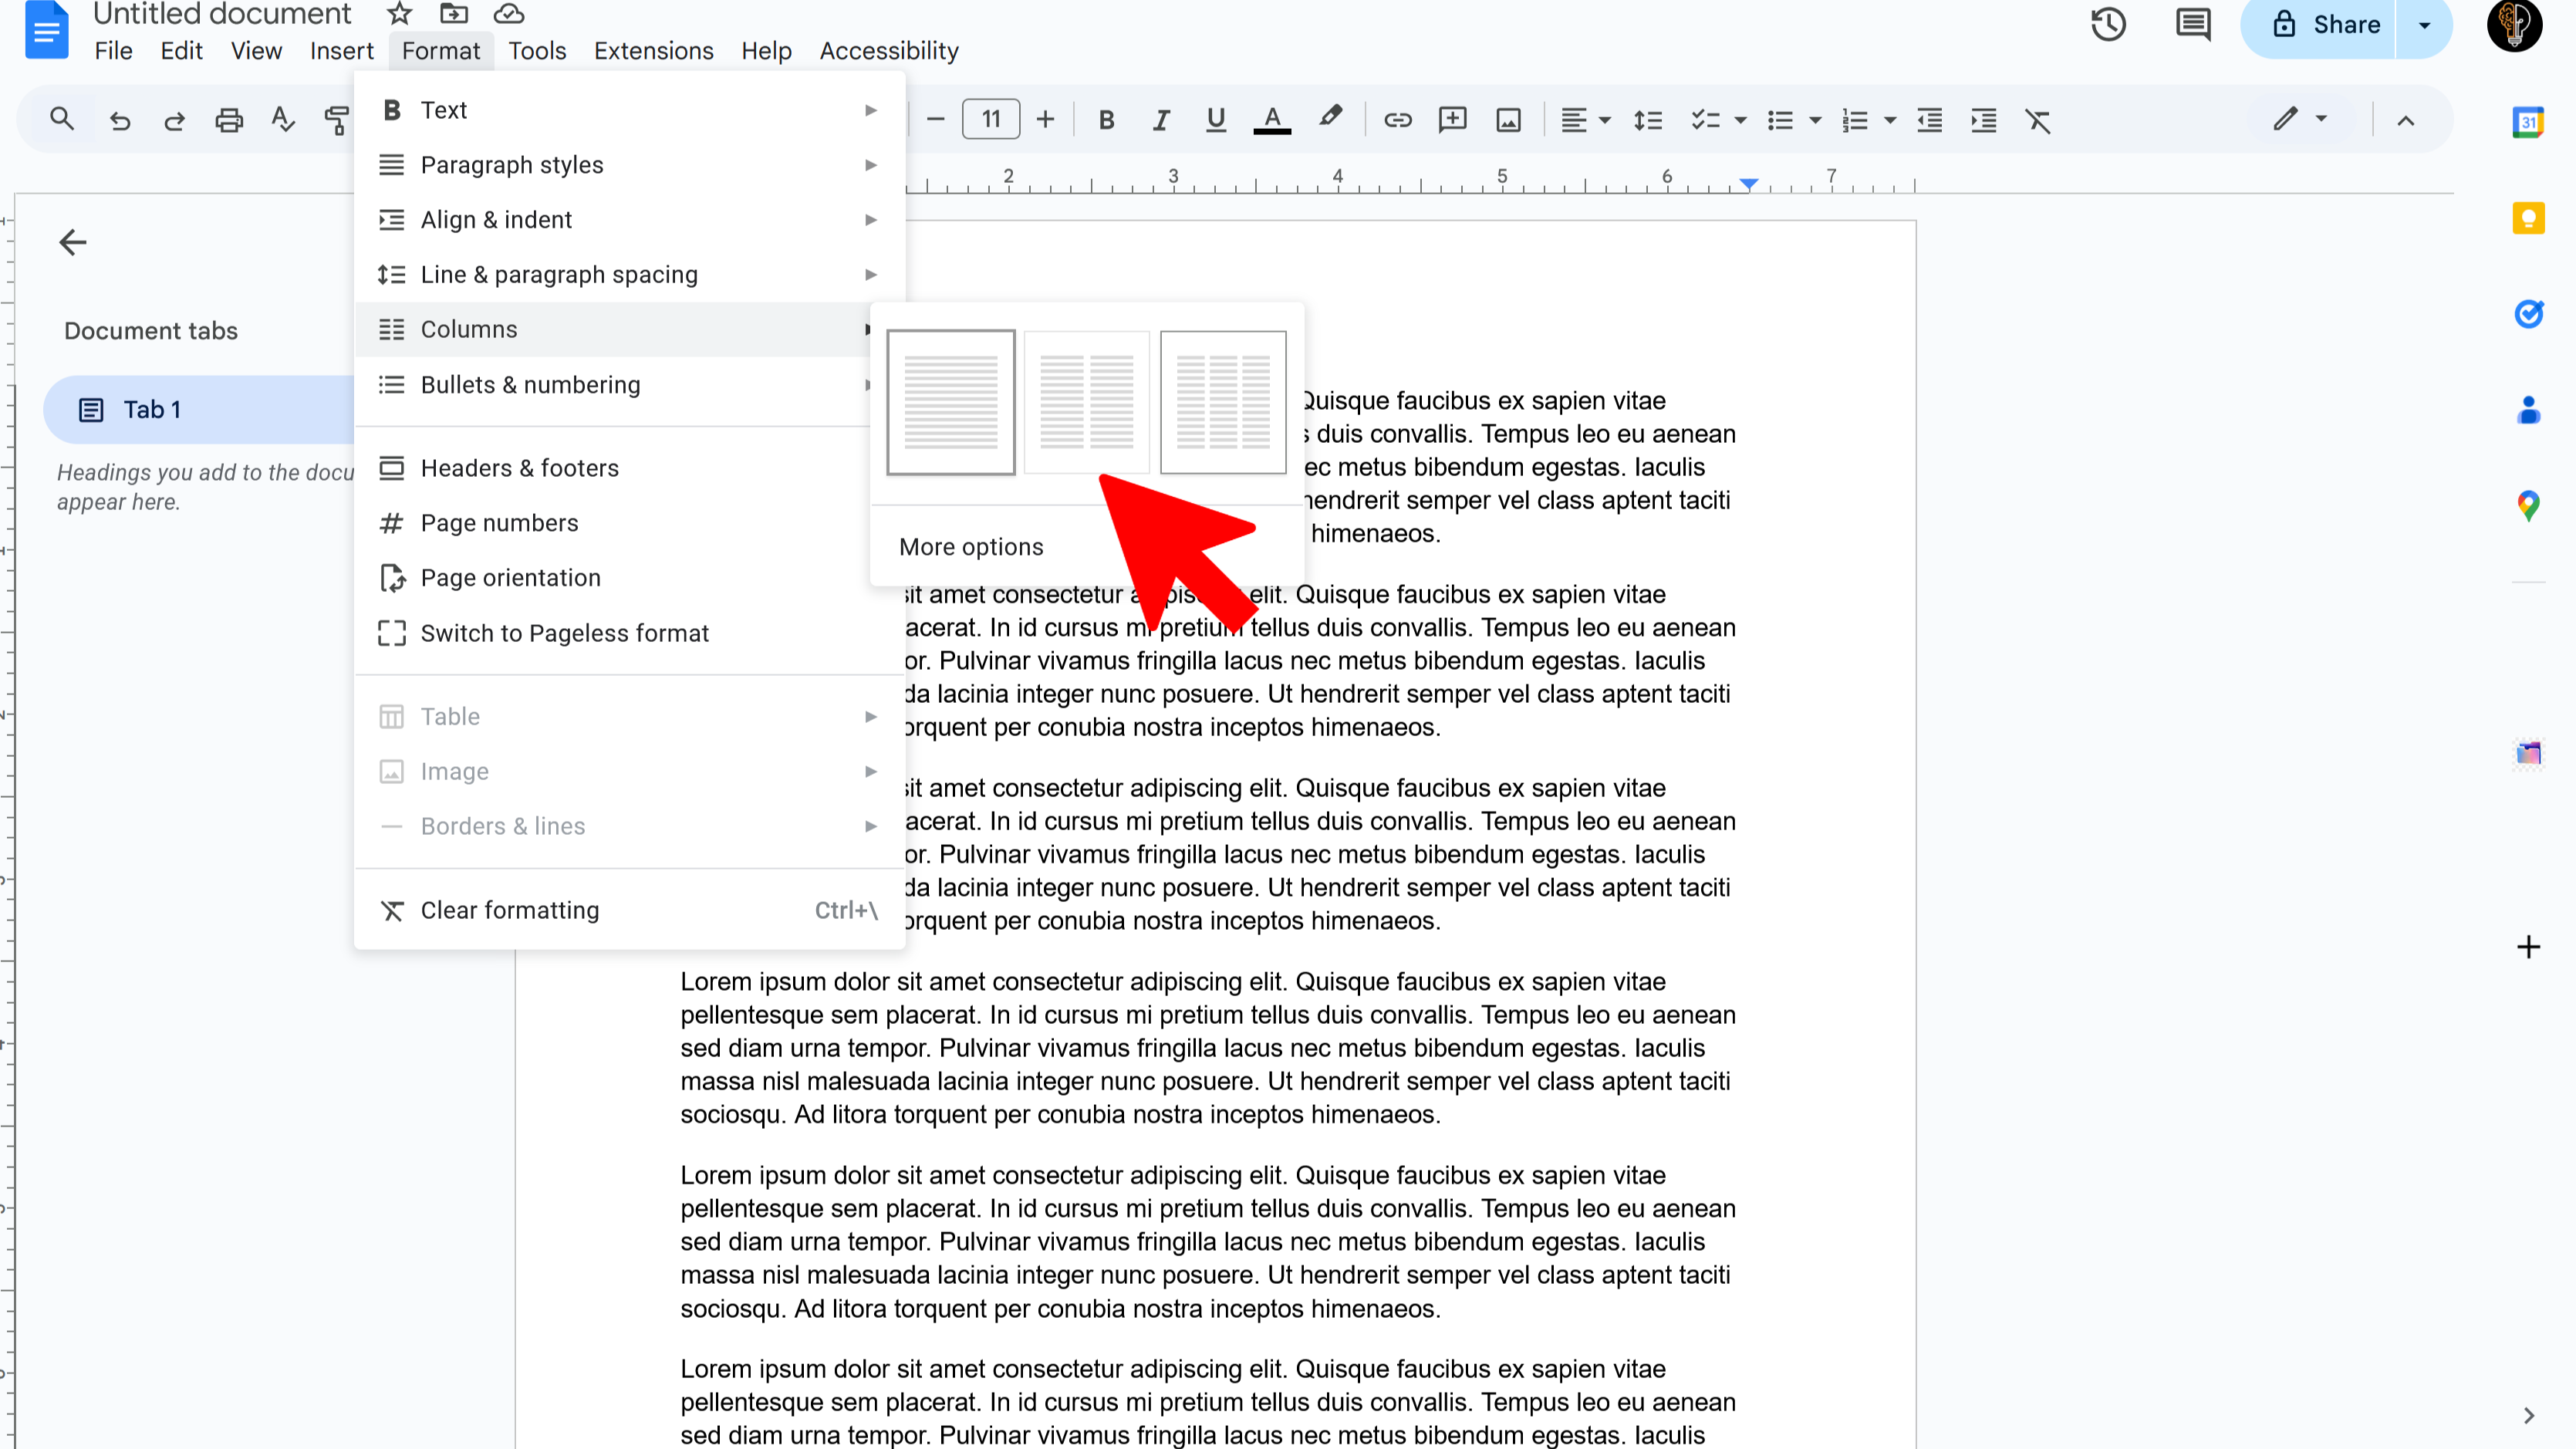Open Google Keep side panel icon
This screenshot has height=1449, width=2576.
pos(2528,218)
